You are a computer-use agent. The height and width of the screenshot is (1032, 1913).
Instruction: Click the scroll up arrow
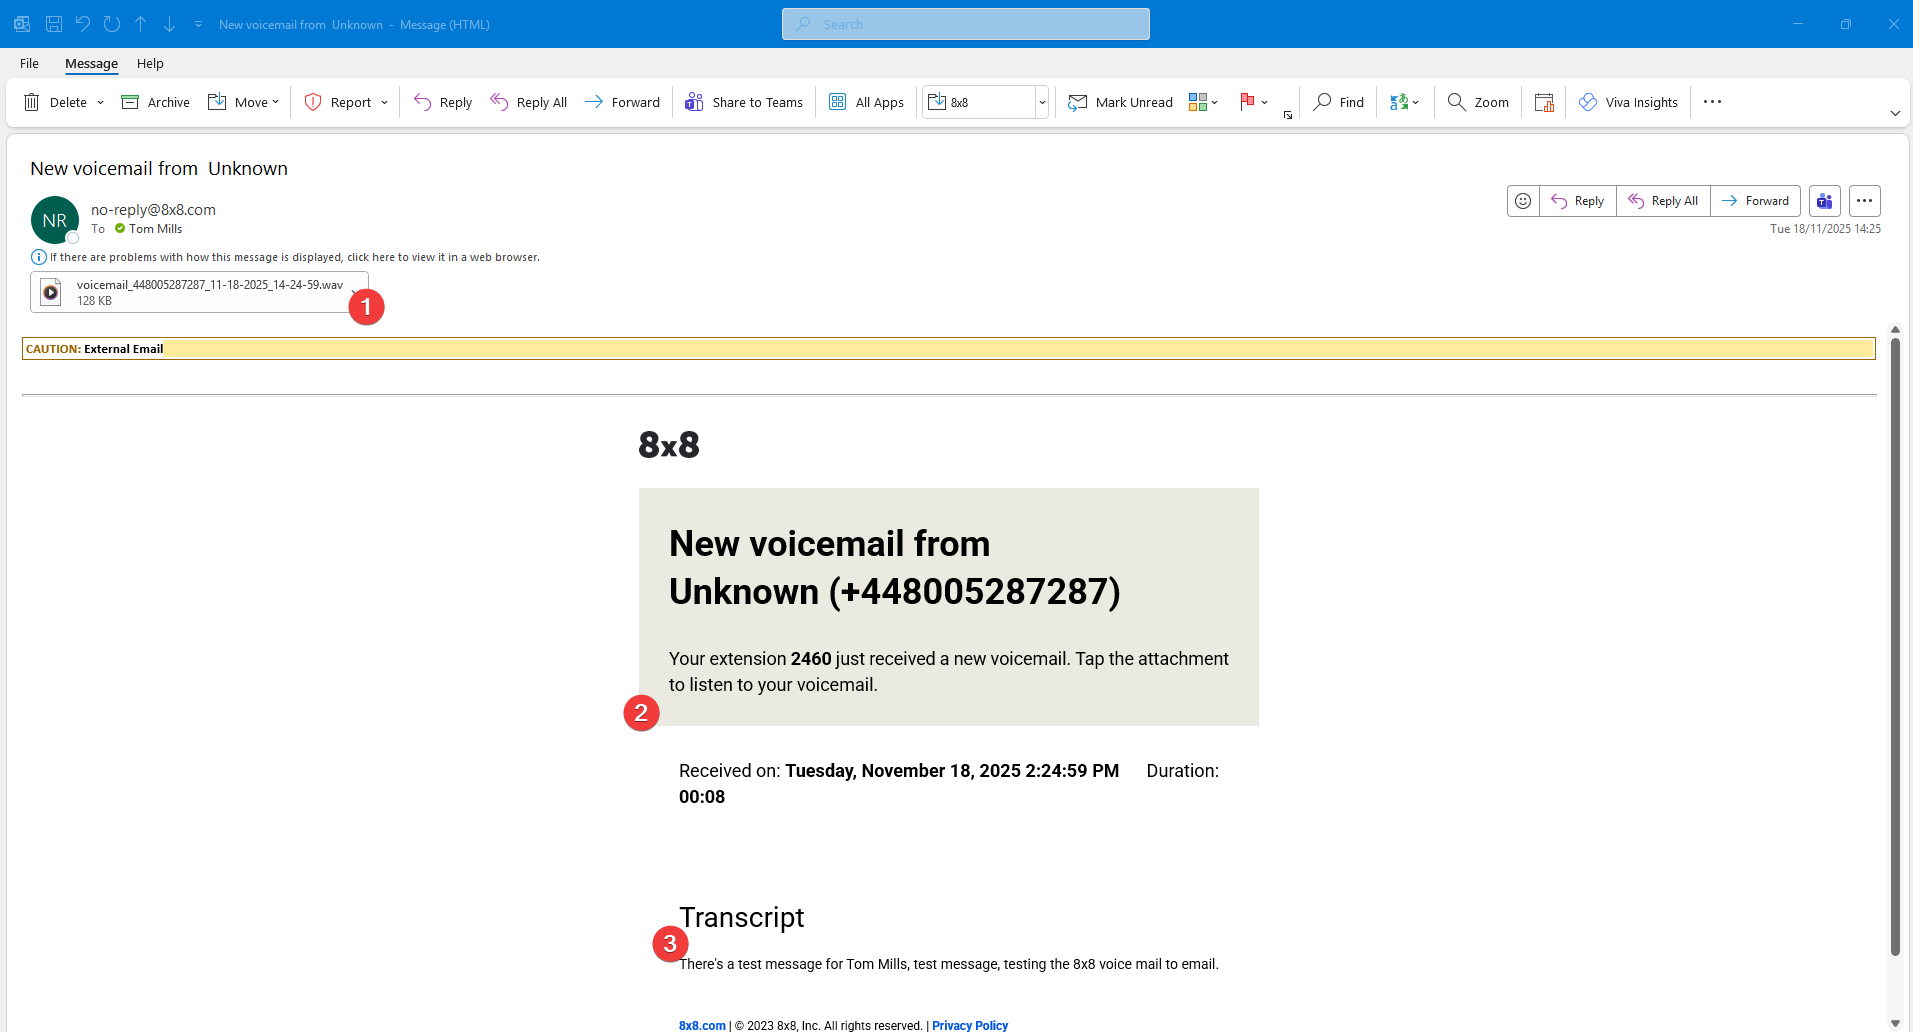tap(1895, 329)
